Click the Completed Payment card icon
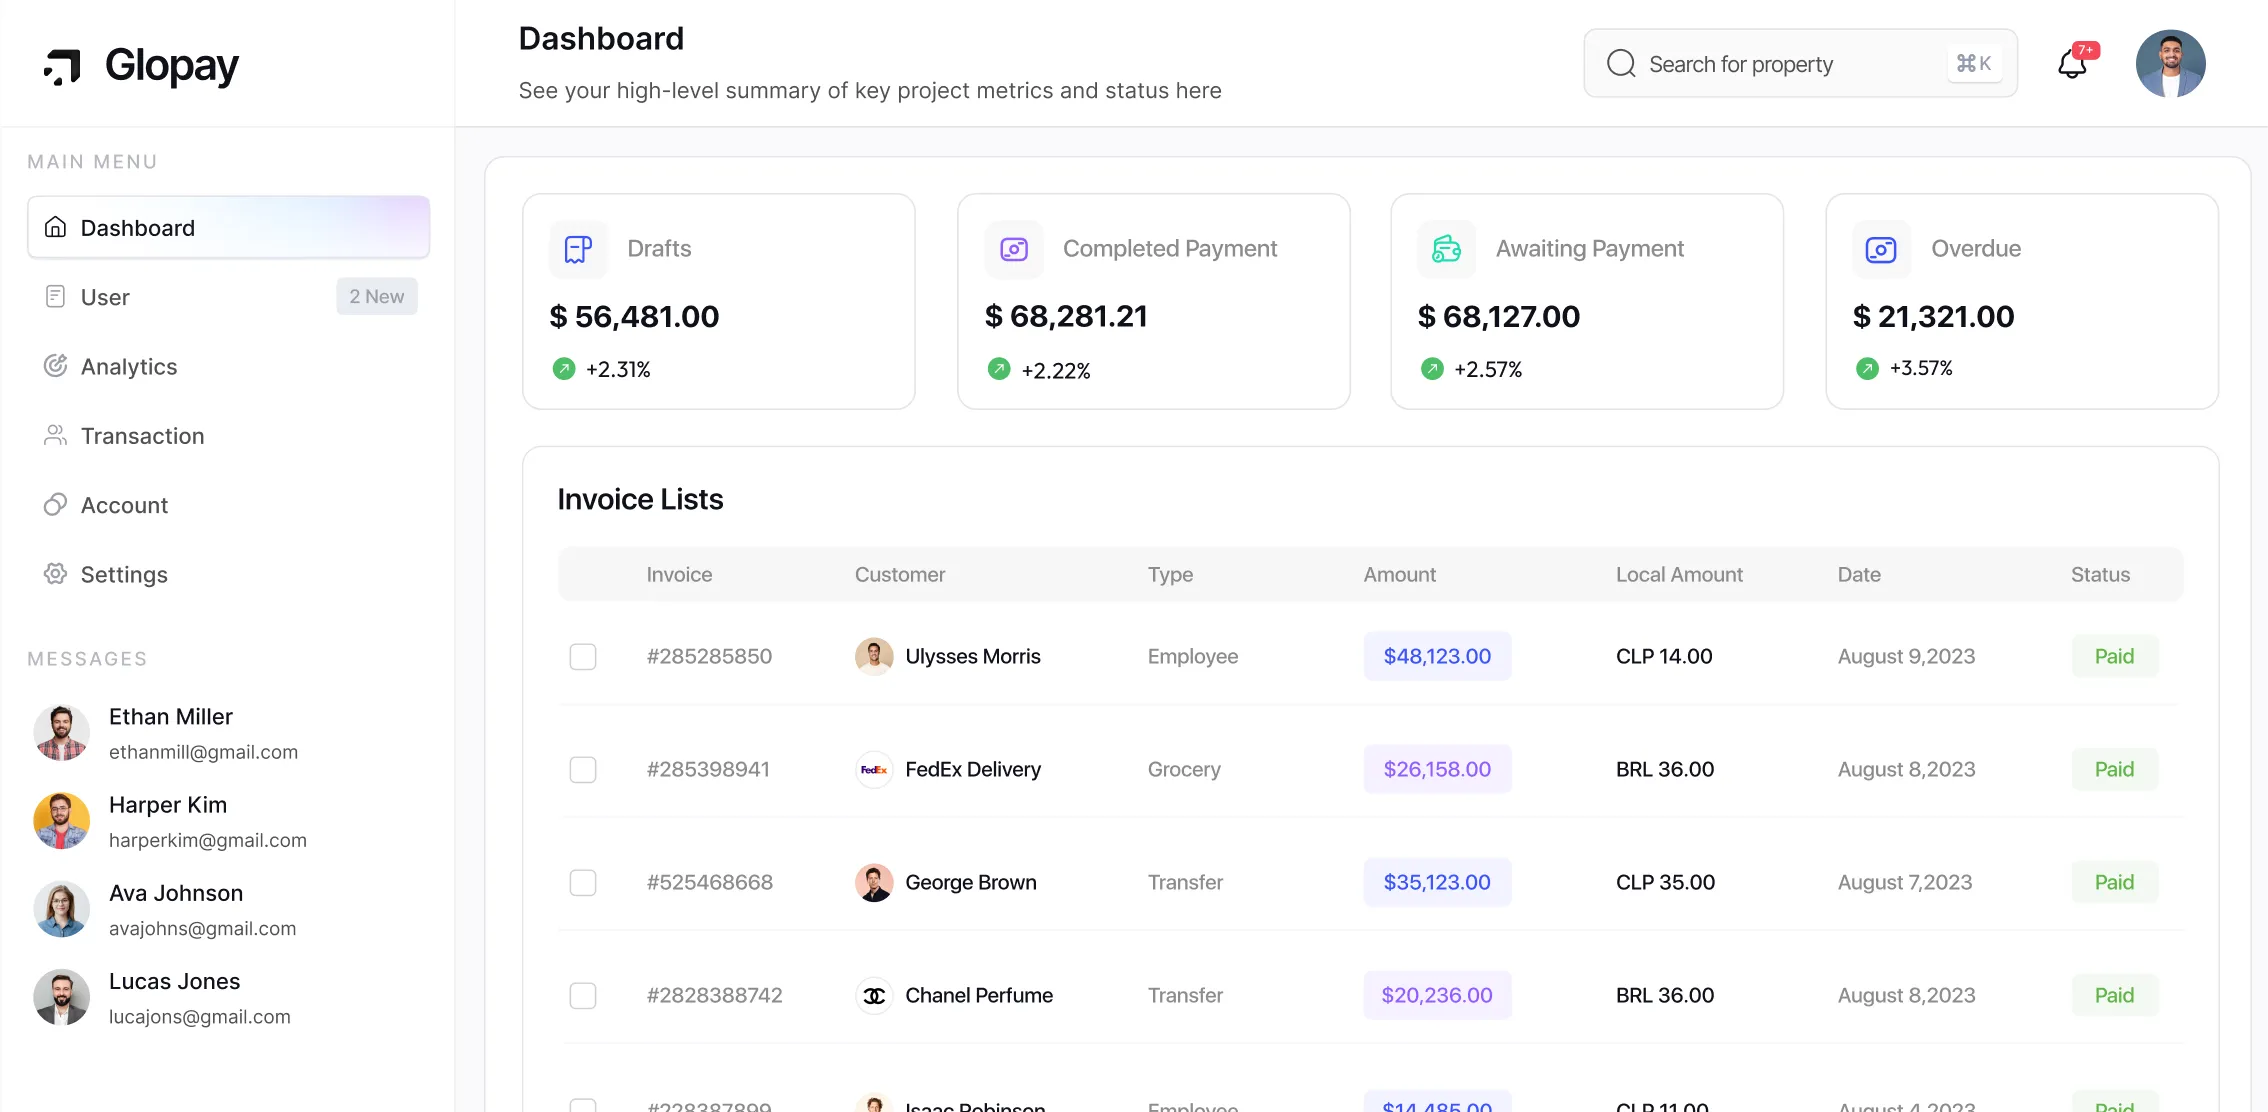The width and height of the screenshot is (2268, 1112). tap(1014, 249)
